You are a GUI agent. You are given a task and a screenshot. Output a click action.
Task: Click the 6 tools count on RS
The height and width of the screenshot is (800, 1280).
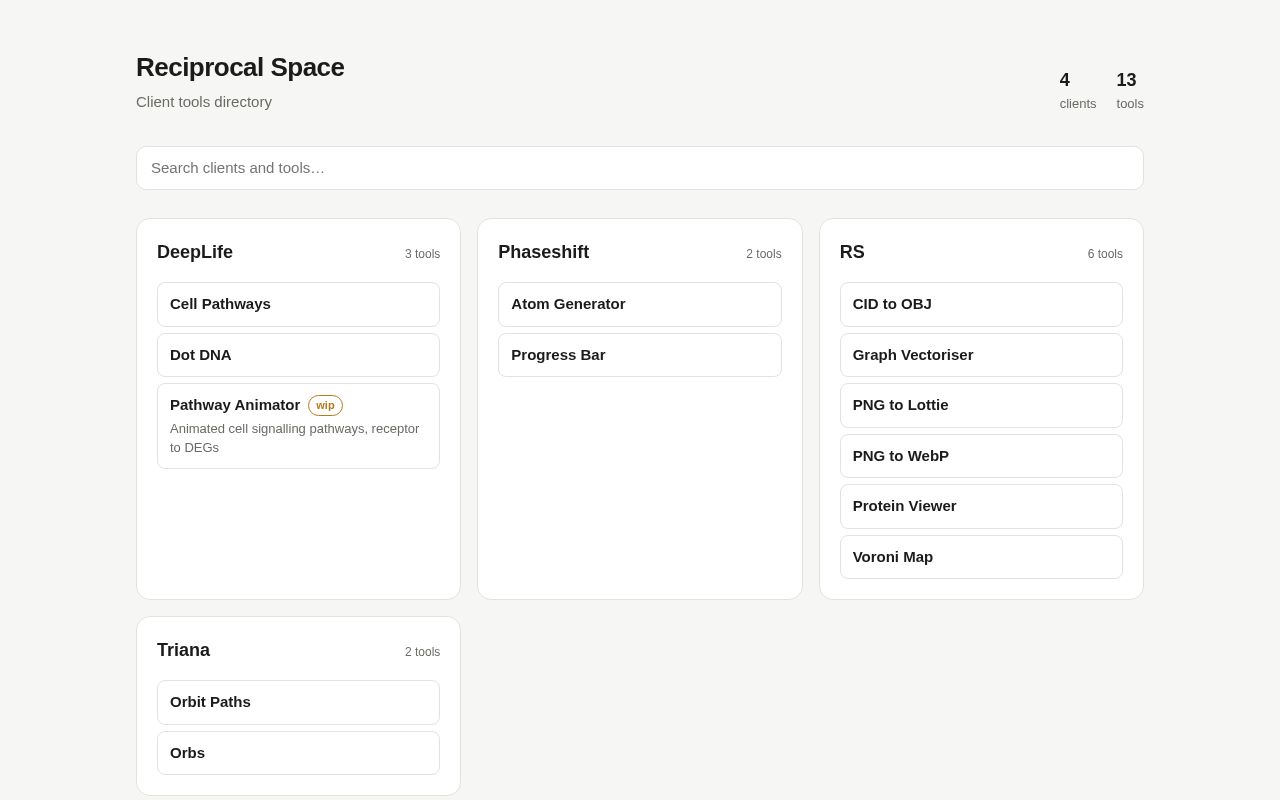point(1105,254)
